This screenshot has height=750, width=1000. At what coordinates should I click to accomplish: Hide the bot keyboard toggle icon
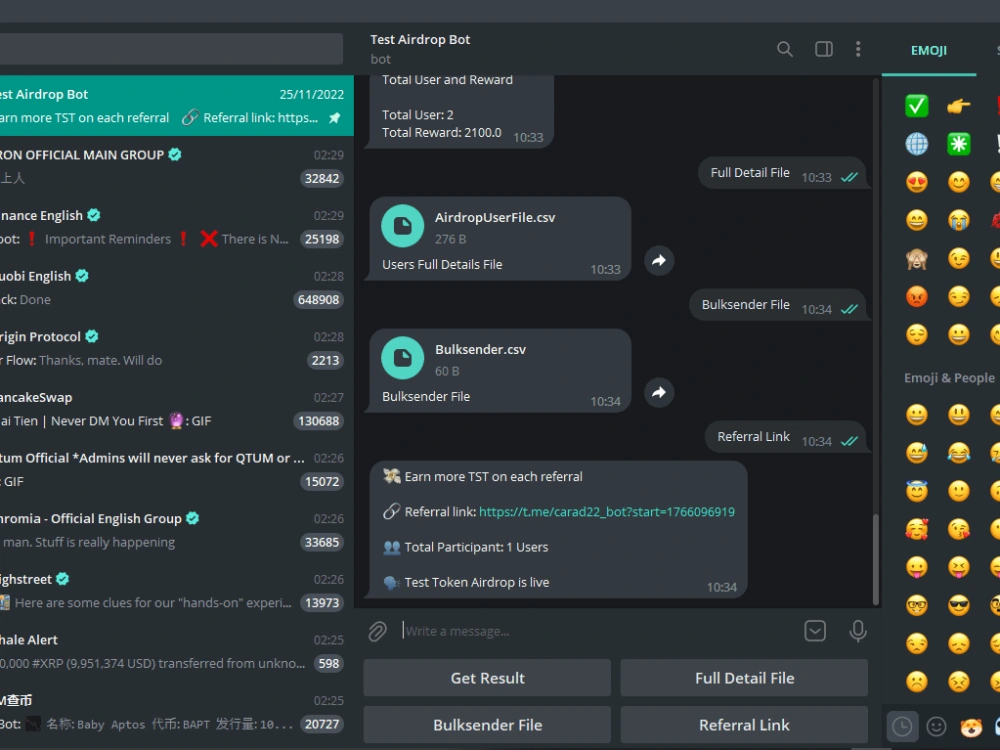[x=815, y=631]
